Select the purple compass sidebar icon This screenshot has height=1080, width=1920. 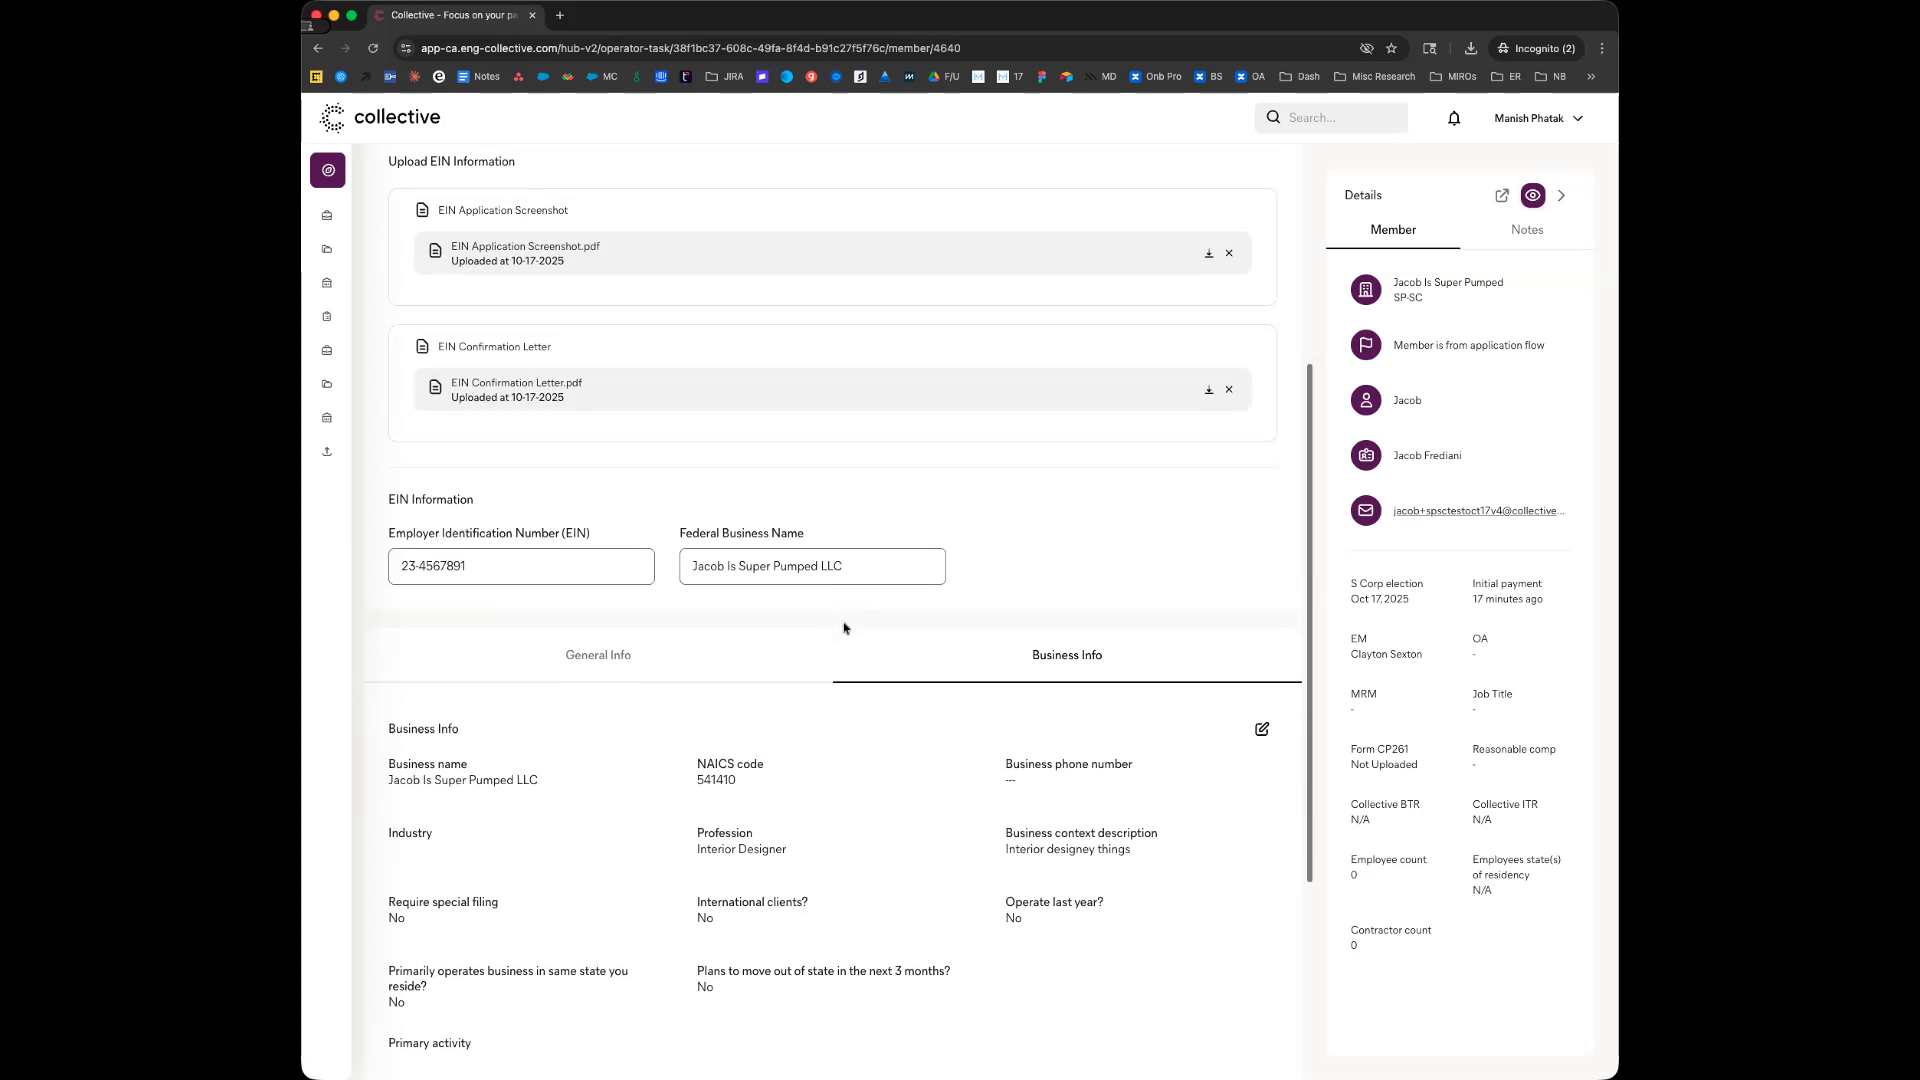tap(328, 171)
